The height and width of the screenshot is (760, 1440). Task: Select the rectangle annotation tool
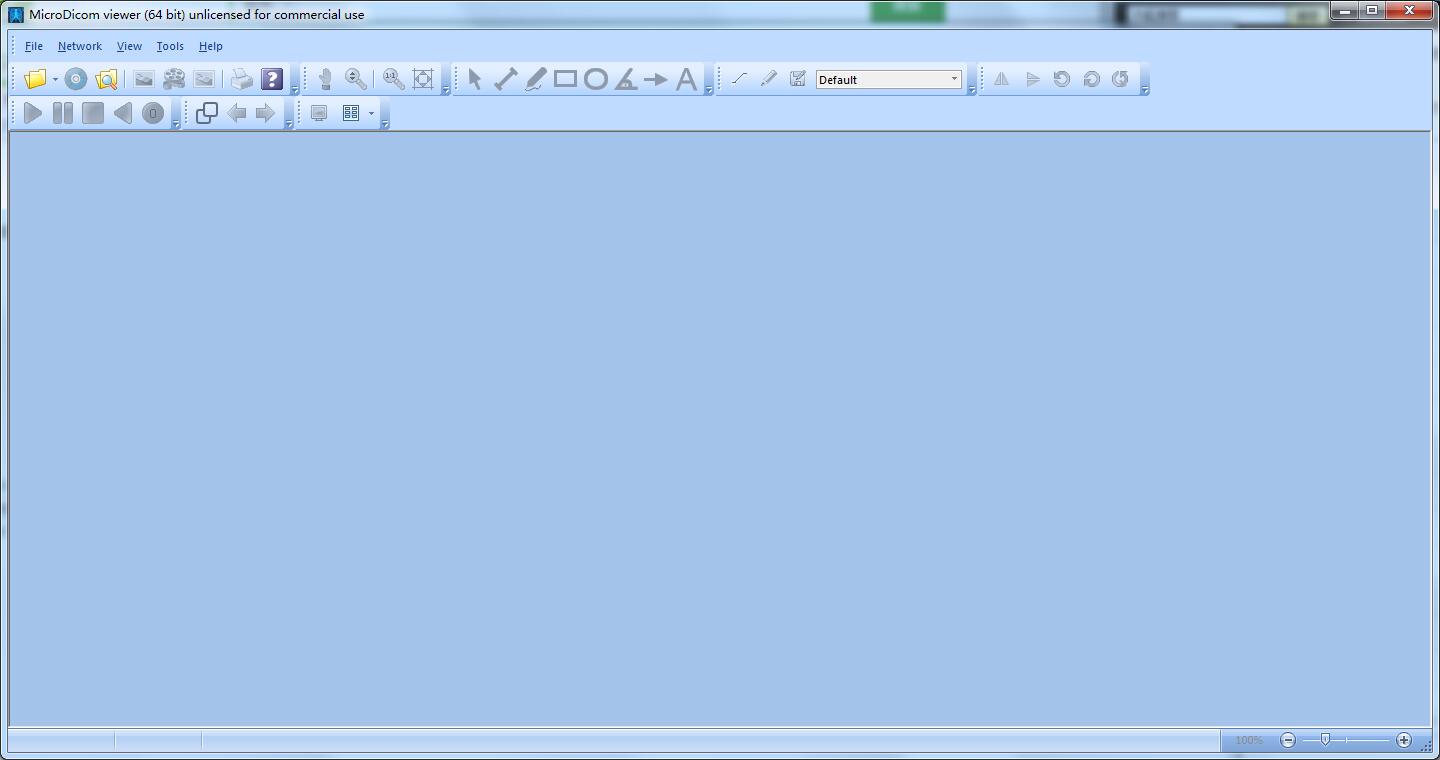(565, 79)
